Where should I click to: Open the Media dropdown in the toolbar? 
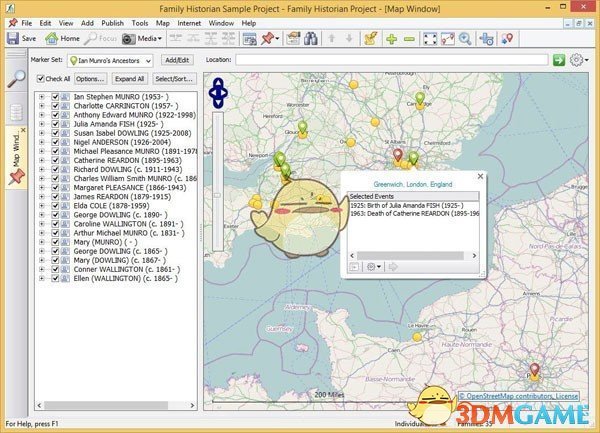point(150,38)
